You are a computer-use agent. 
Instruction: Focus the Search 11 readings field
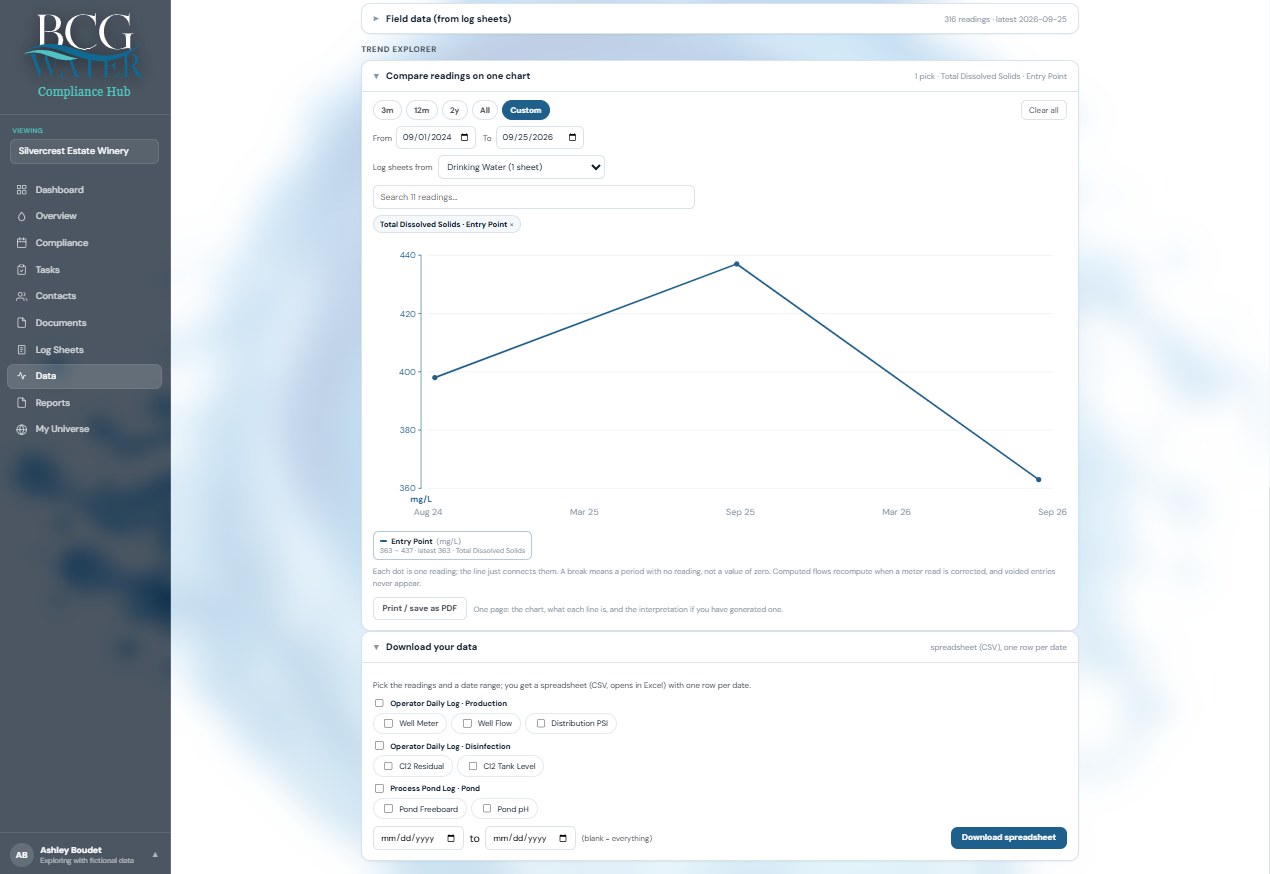(534, 197)
